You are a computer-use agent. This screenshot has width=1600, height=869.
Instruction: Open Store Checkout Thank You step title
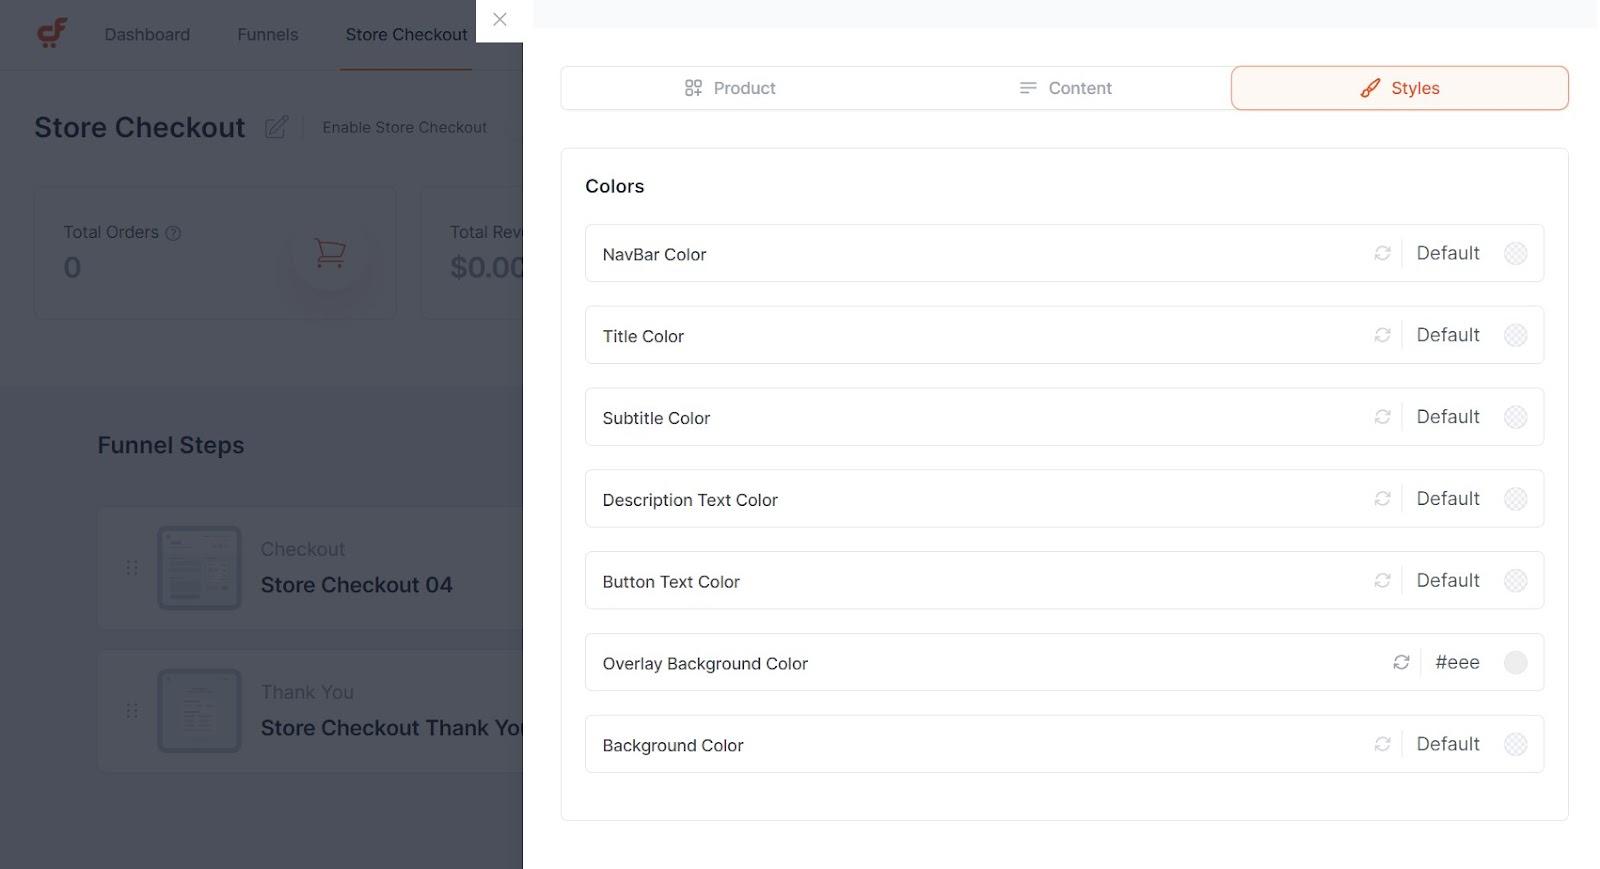point(391,728)
